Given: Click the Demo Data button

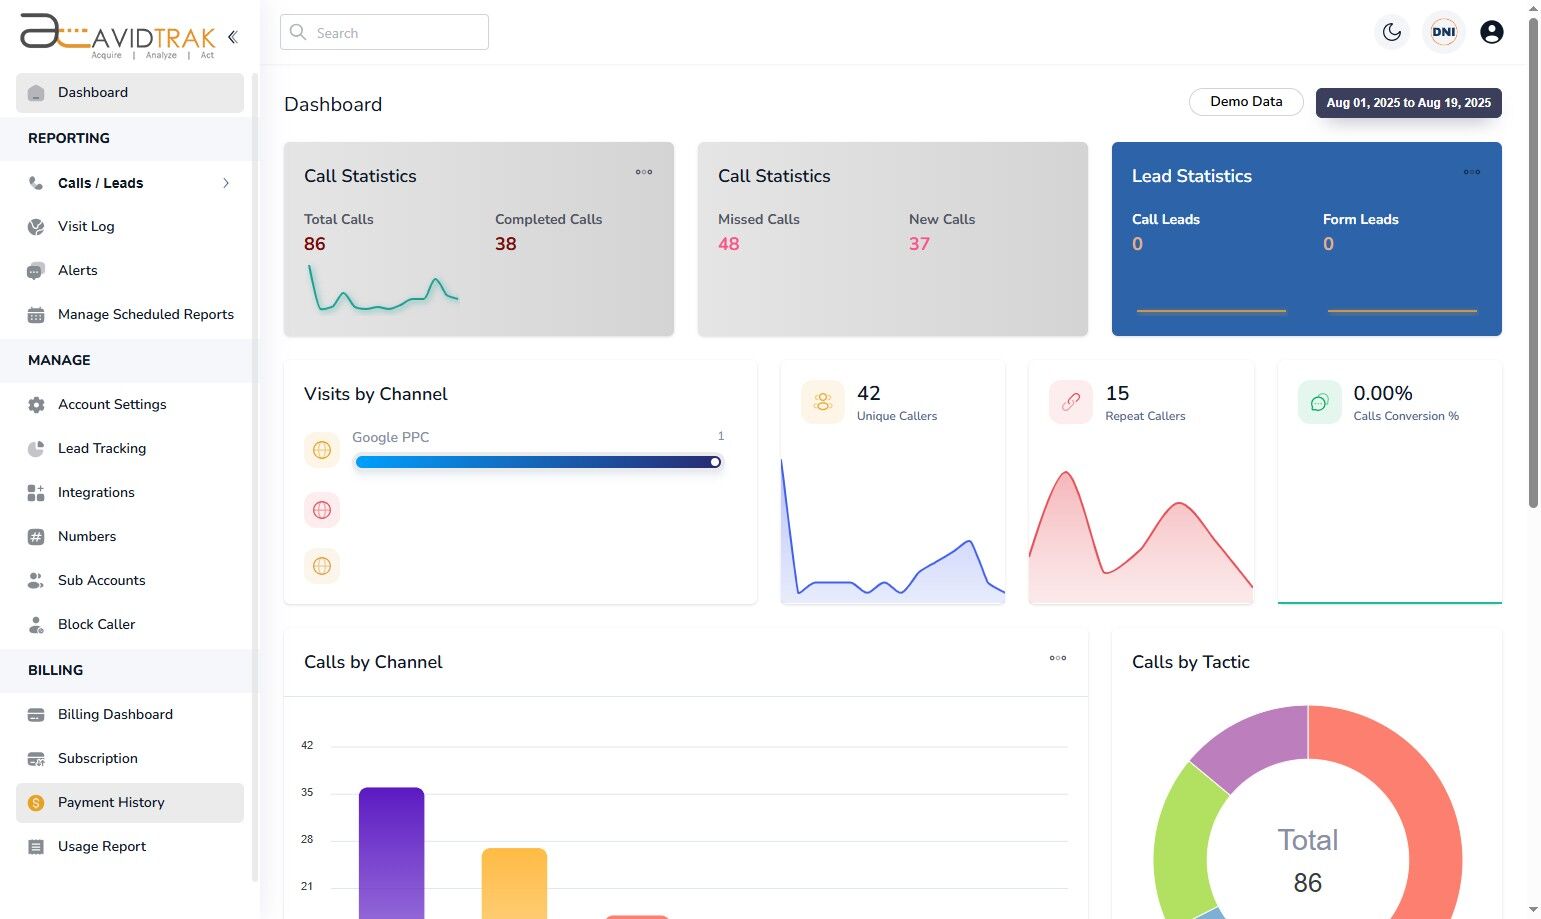Looking at the screenshot, I should click(1246, 102).
